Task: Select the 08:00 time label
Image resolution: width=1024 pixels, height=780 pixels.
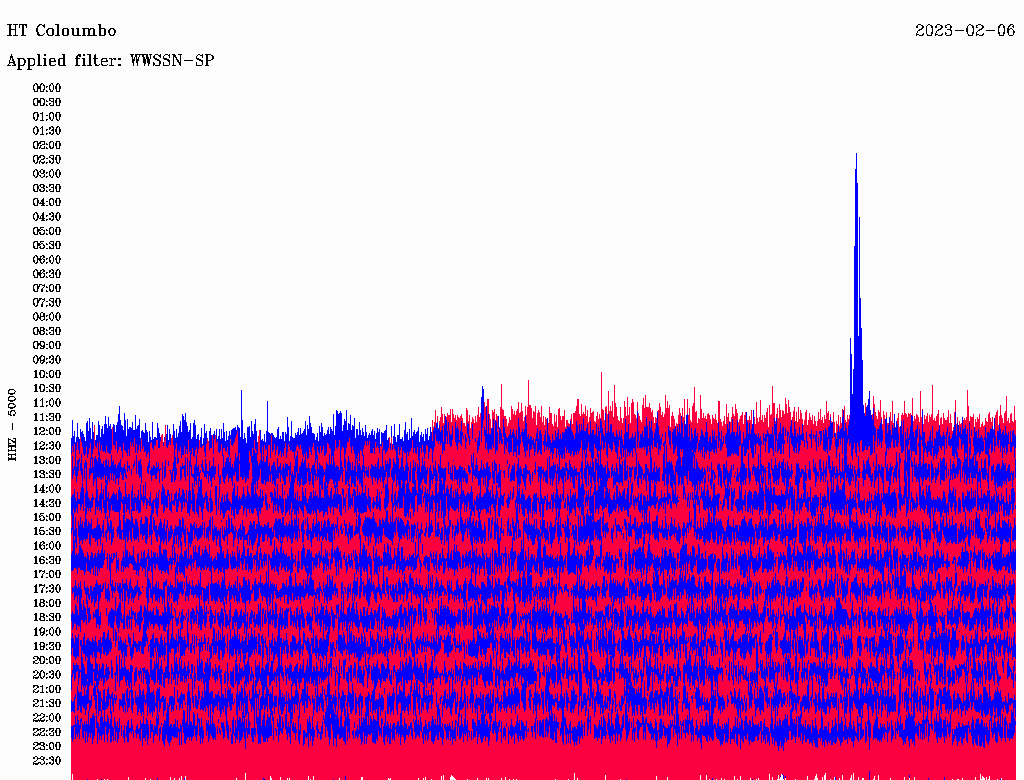Action: tap(47, 317)
